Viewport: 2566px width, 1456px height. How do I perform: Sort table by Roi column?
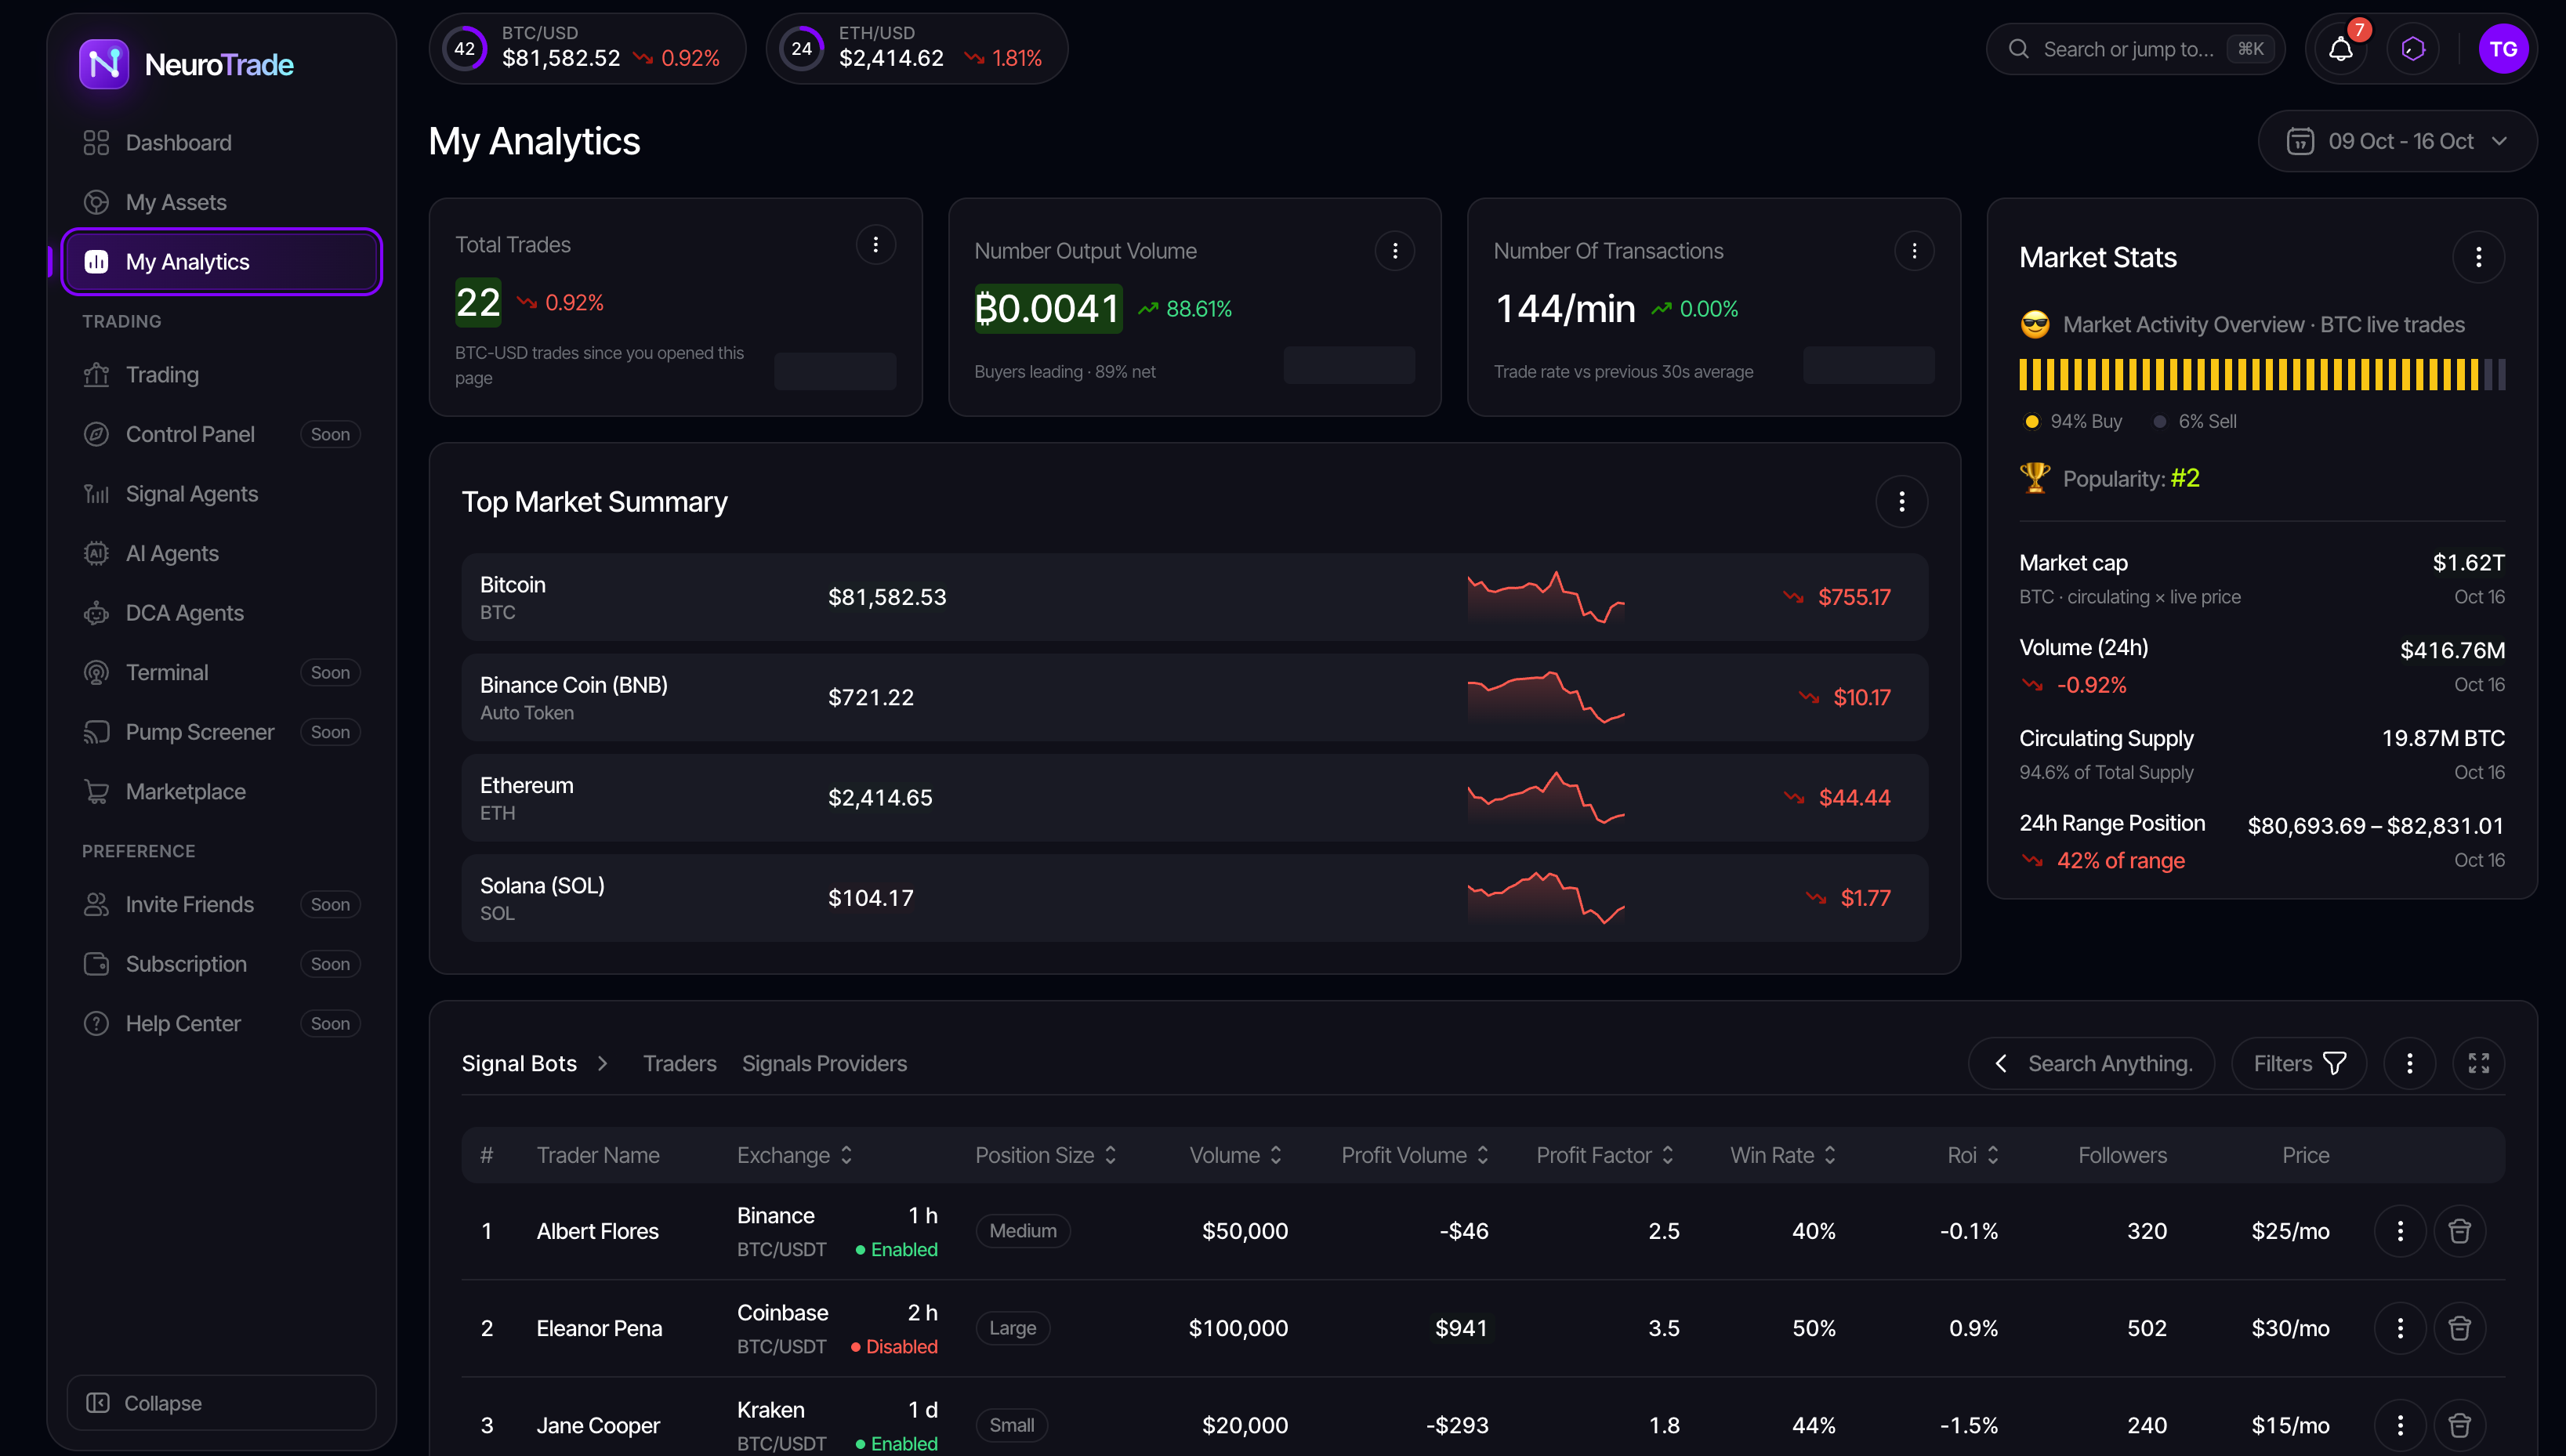[1973, 1155]
